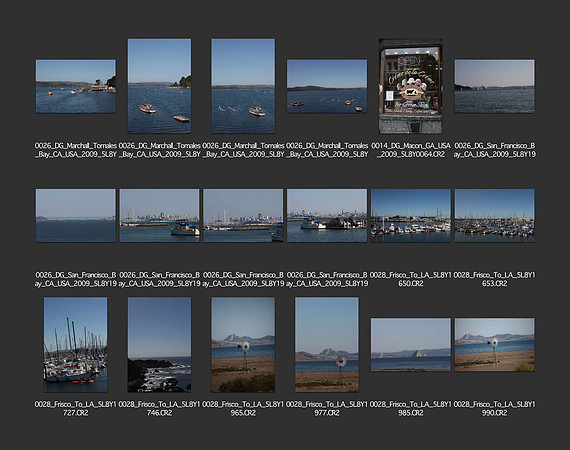Open windmill portrait thumbnail labeled 965.CR2

pyautogui.click(x=243, y=345)
